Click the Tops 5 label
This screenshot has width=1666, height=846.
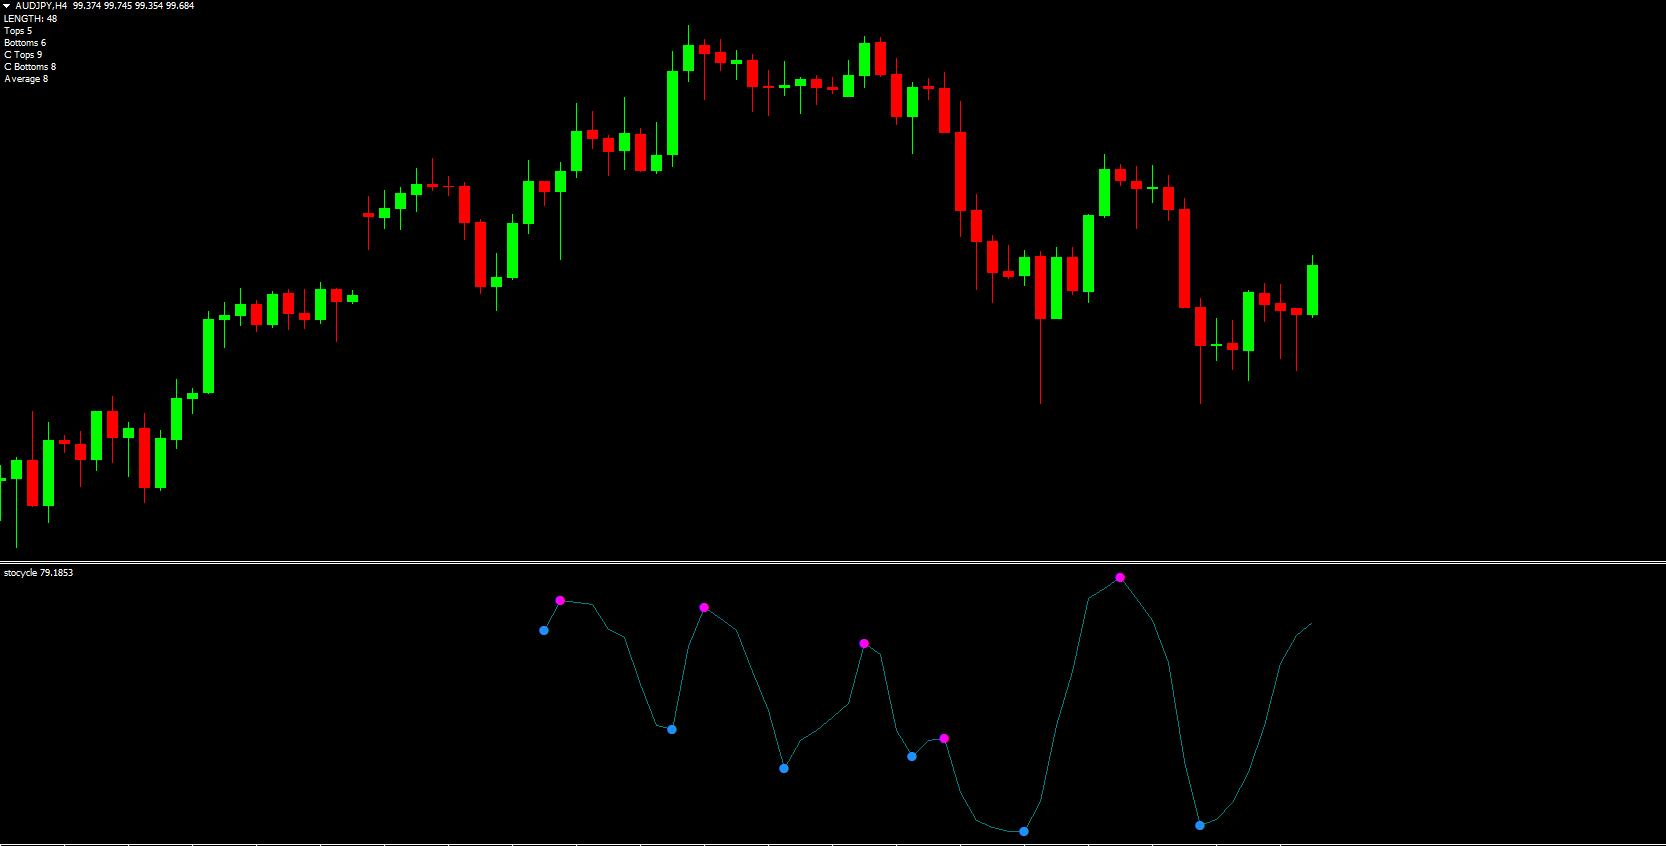(18, 31)
